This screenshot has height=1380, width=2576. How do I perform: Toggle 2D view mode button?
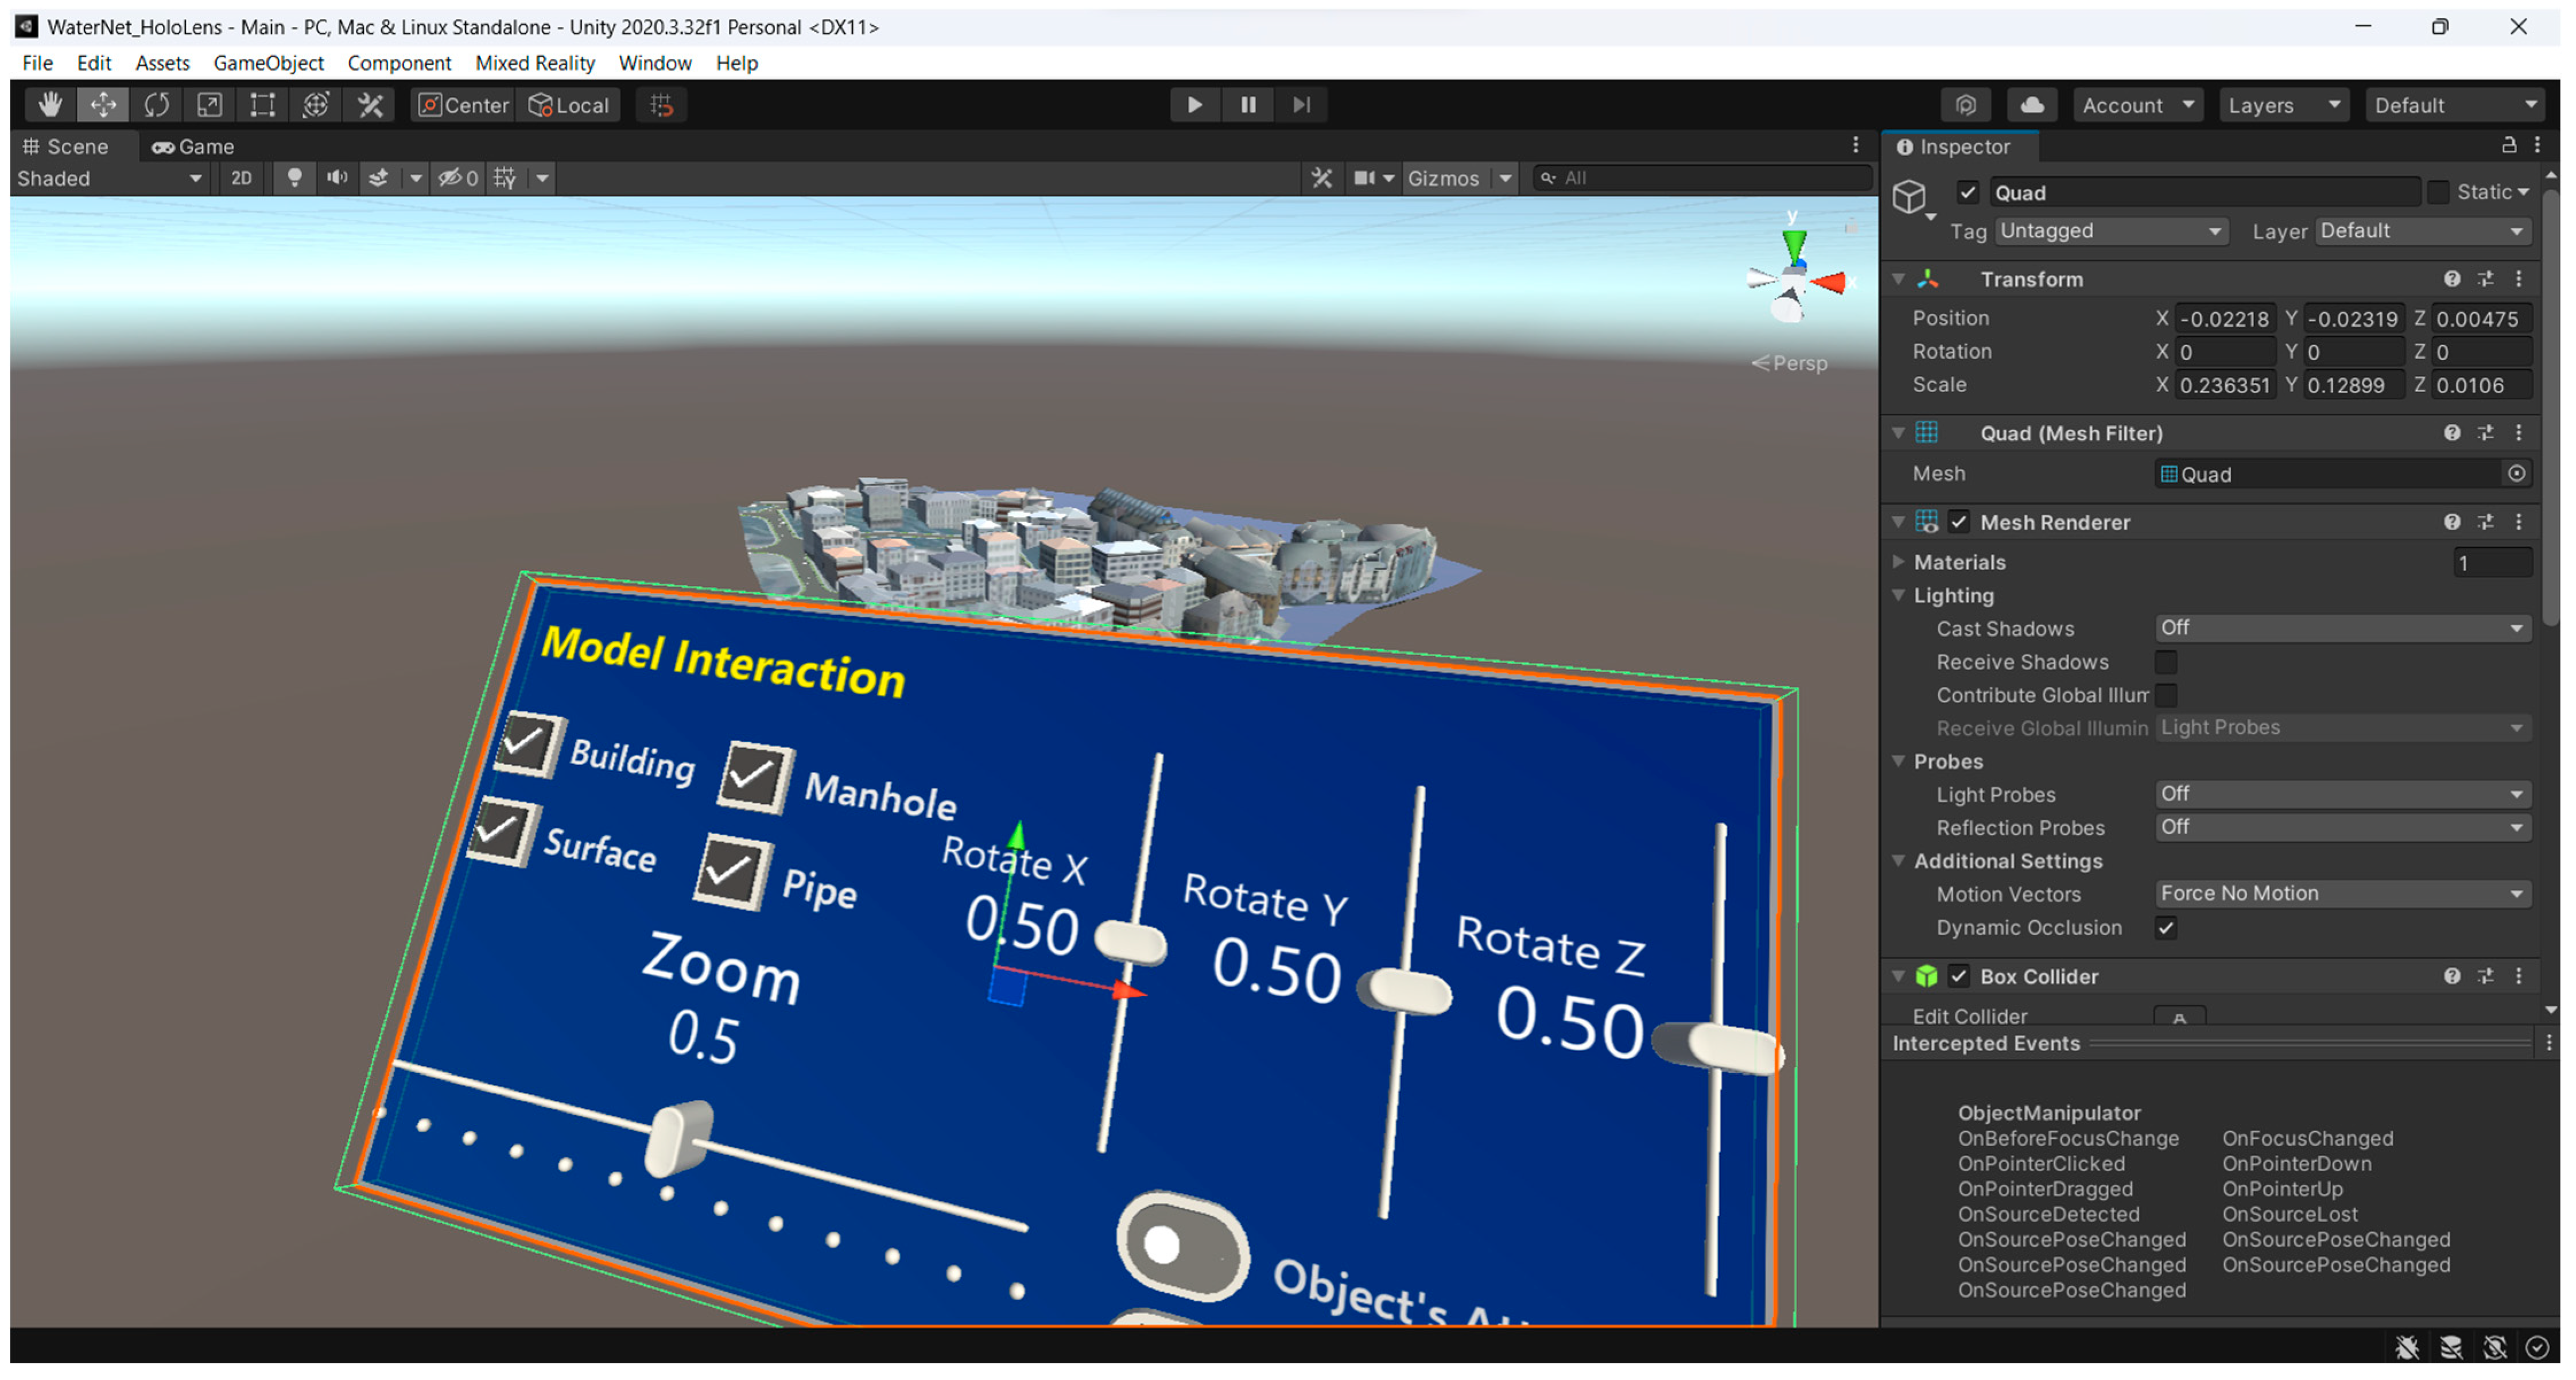(x=241, y=178)
